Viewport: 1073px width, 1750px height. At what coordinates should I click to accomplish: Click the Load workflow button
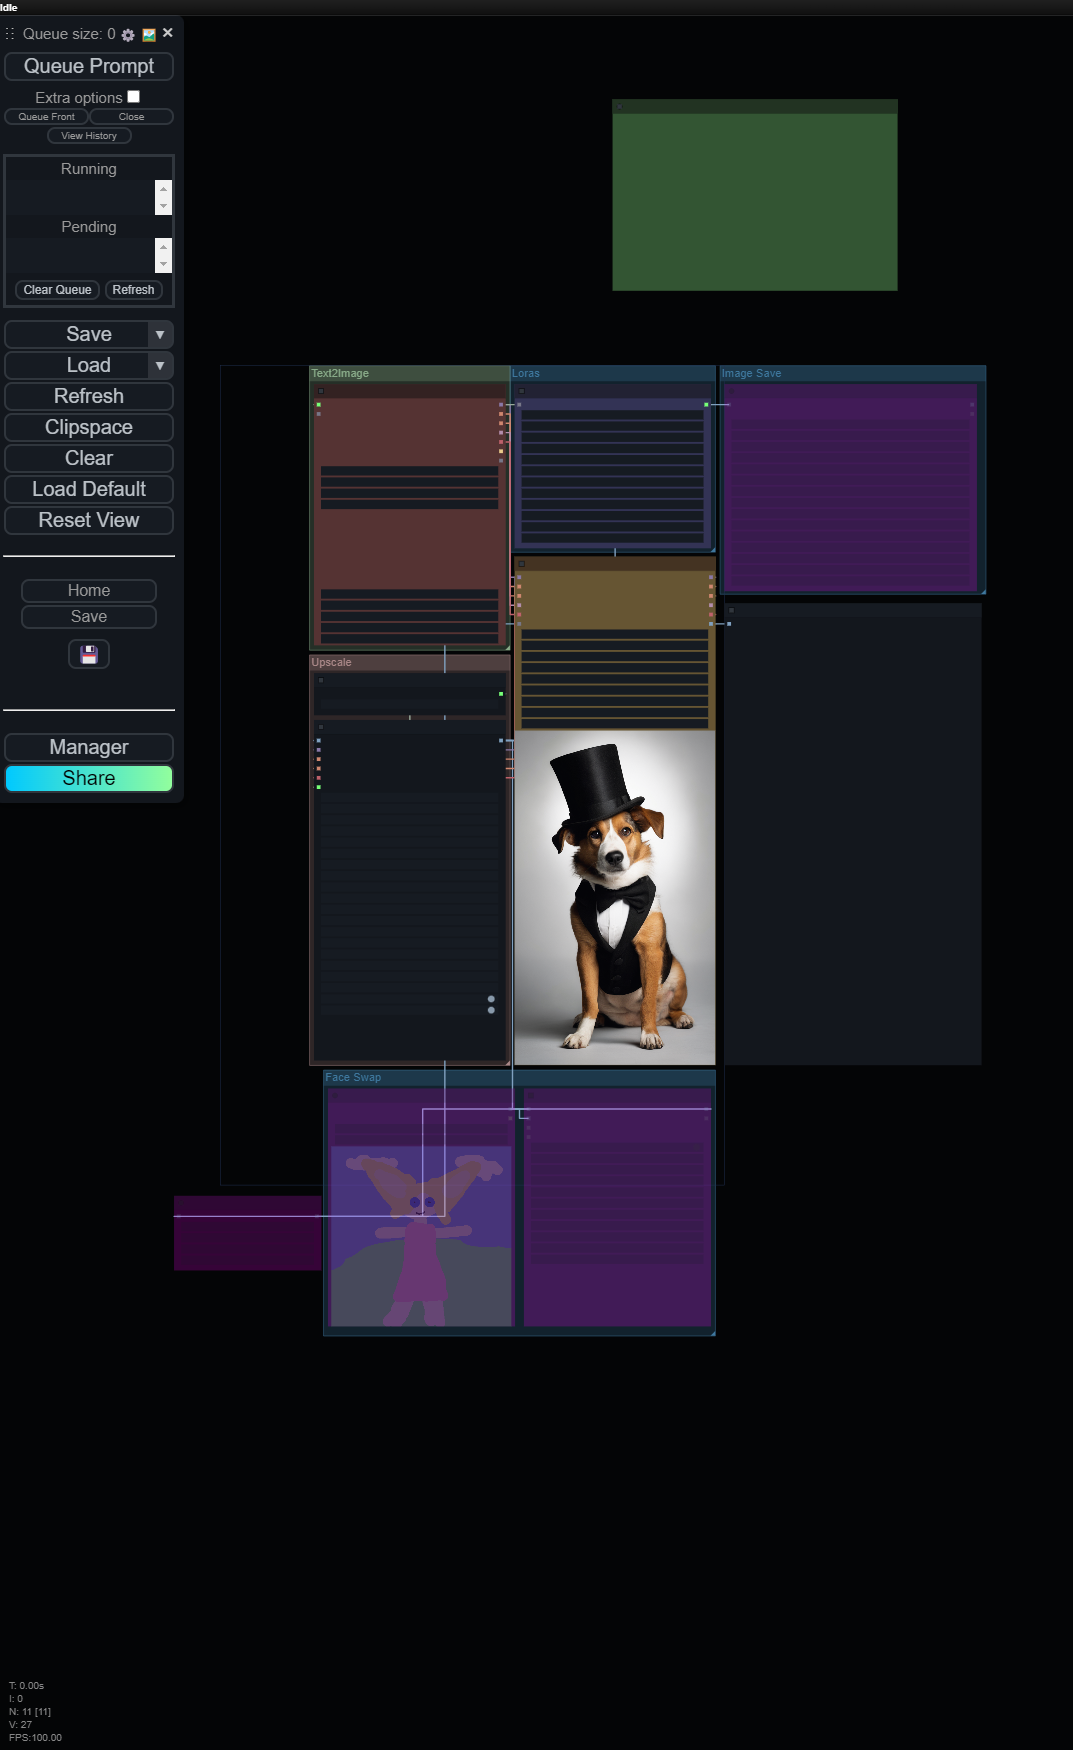[77, 365]
